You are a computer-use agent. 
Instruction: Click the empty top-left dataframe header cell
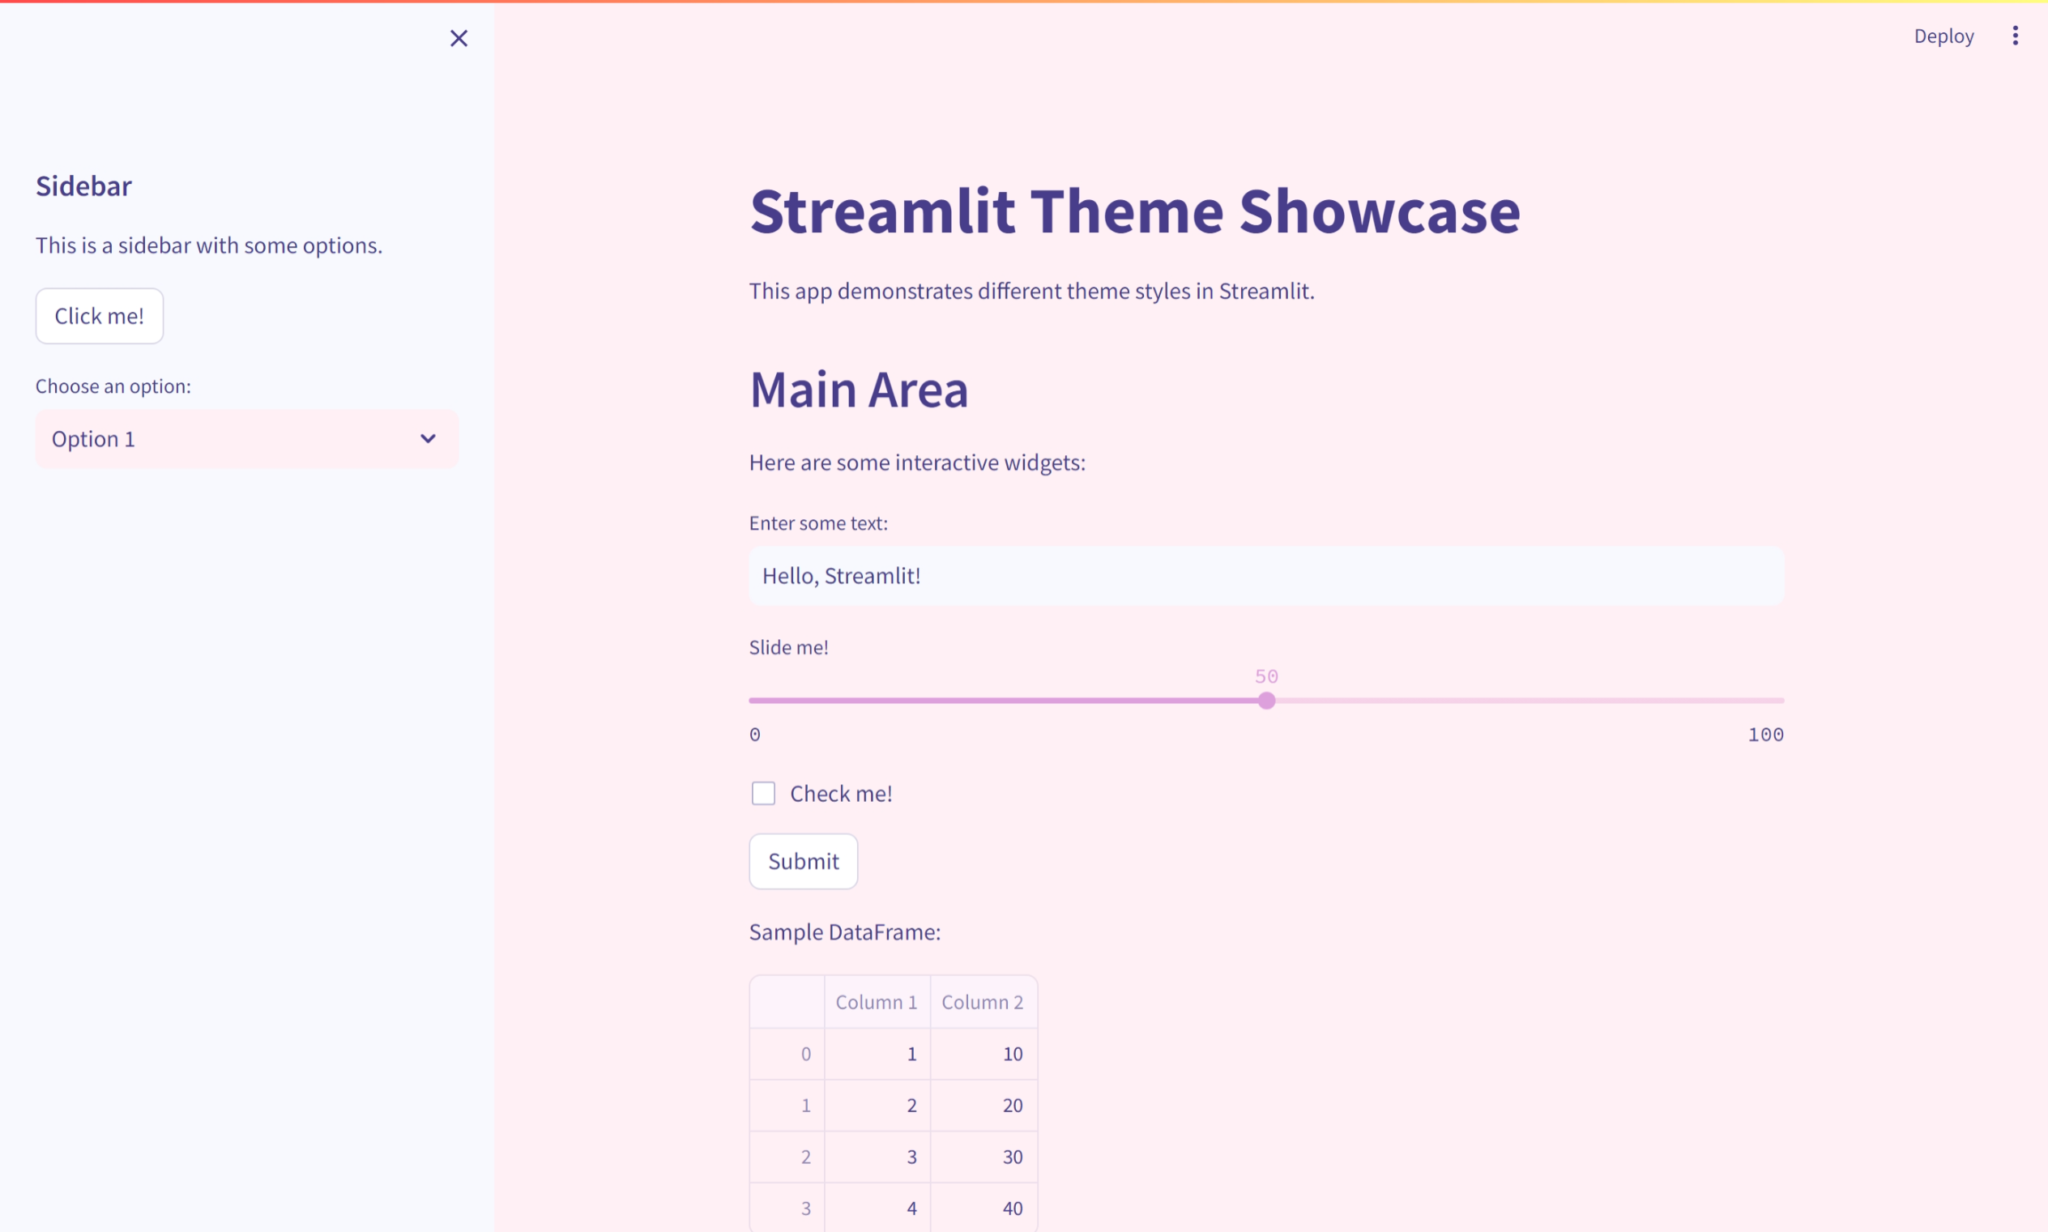point(787,1002)
